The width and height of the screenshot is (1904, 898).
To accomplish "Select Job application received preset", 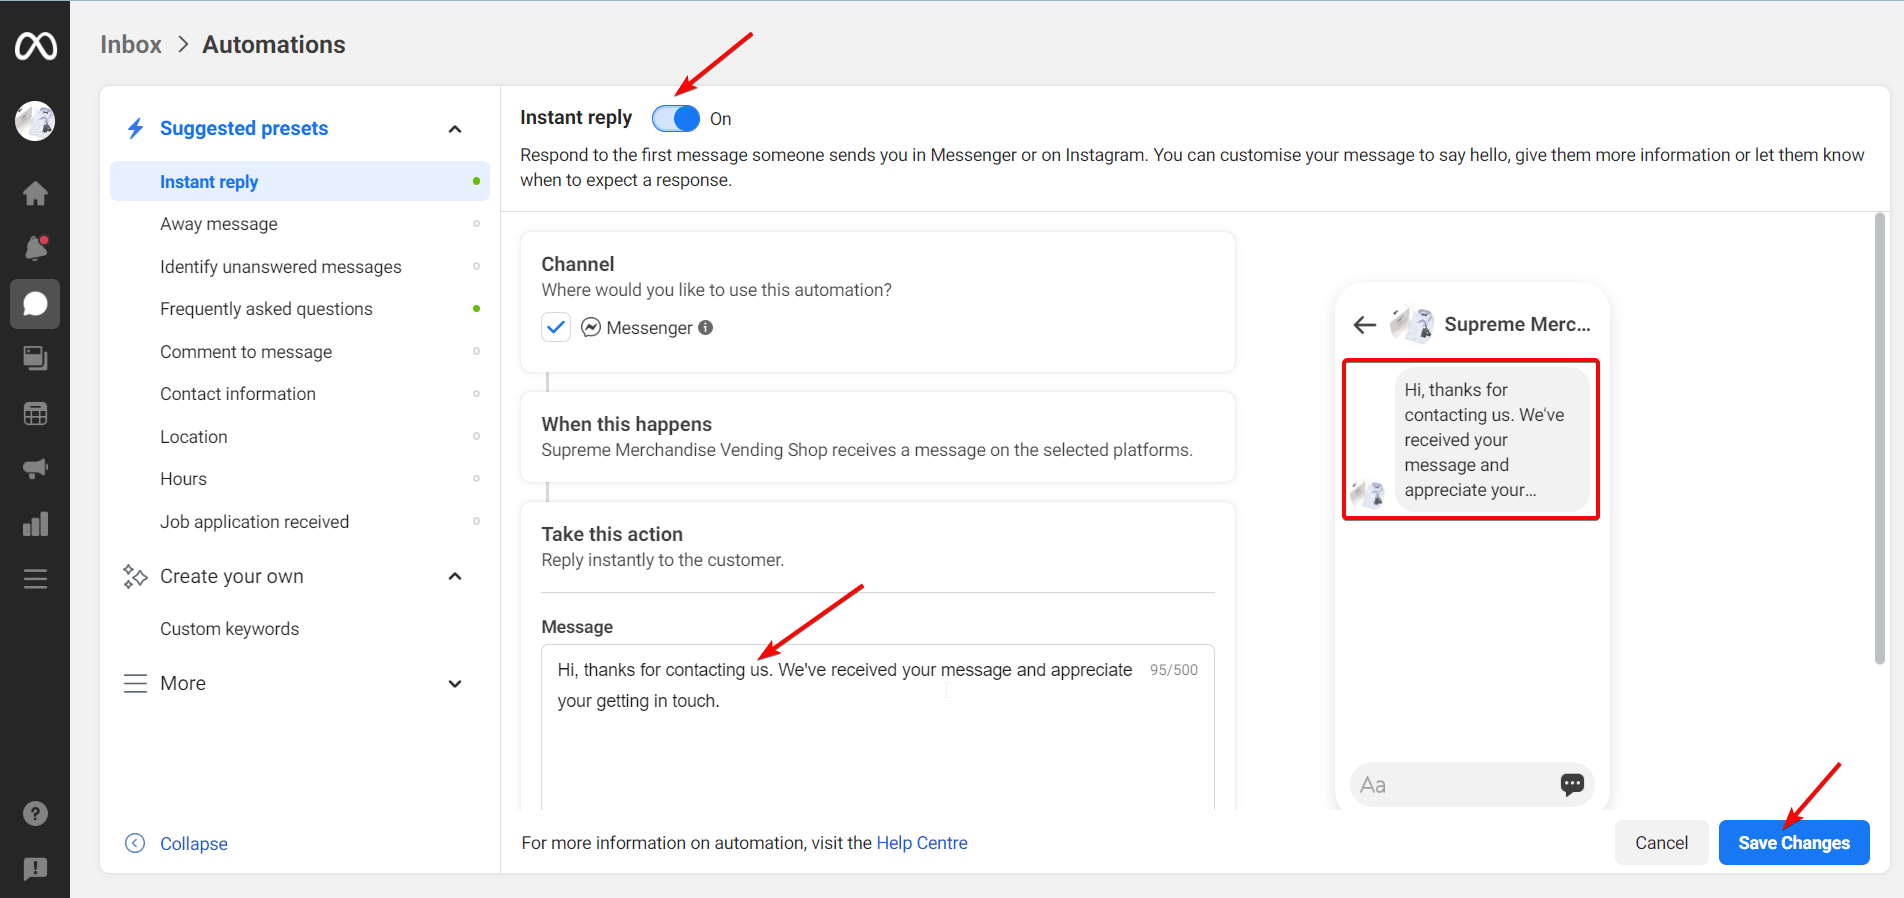I will point(300,521).
